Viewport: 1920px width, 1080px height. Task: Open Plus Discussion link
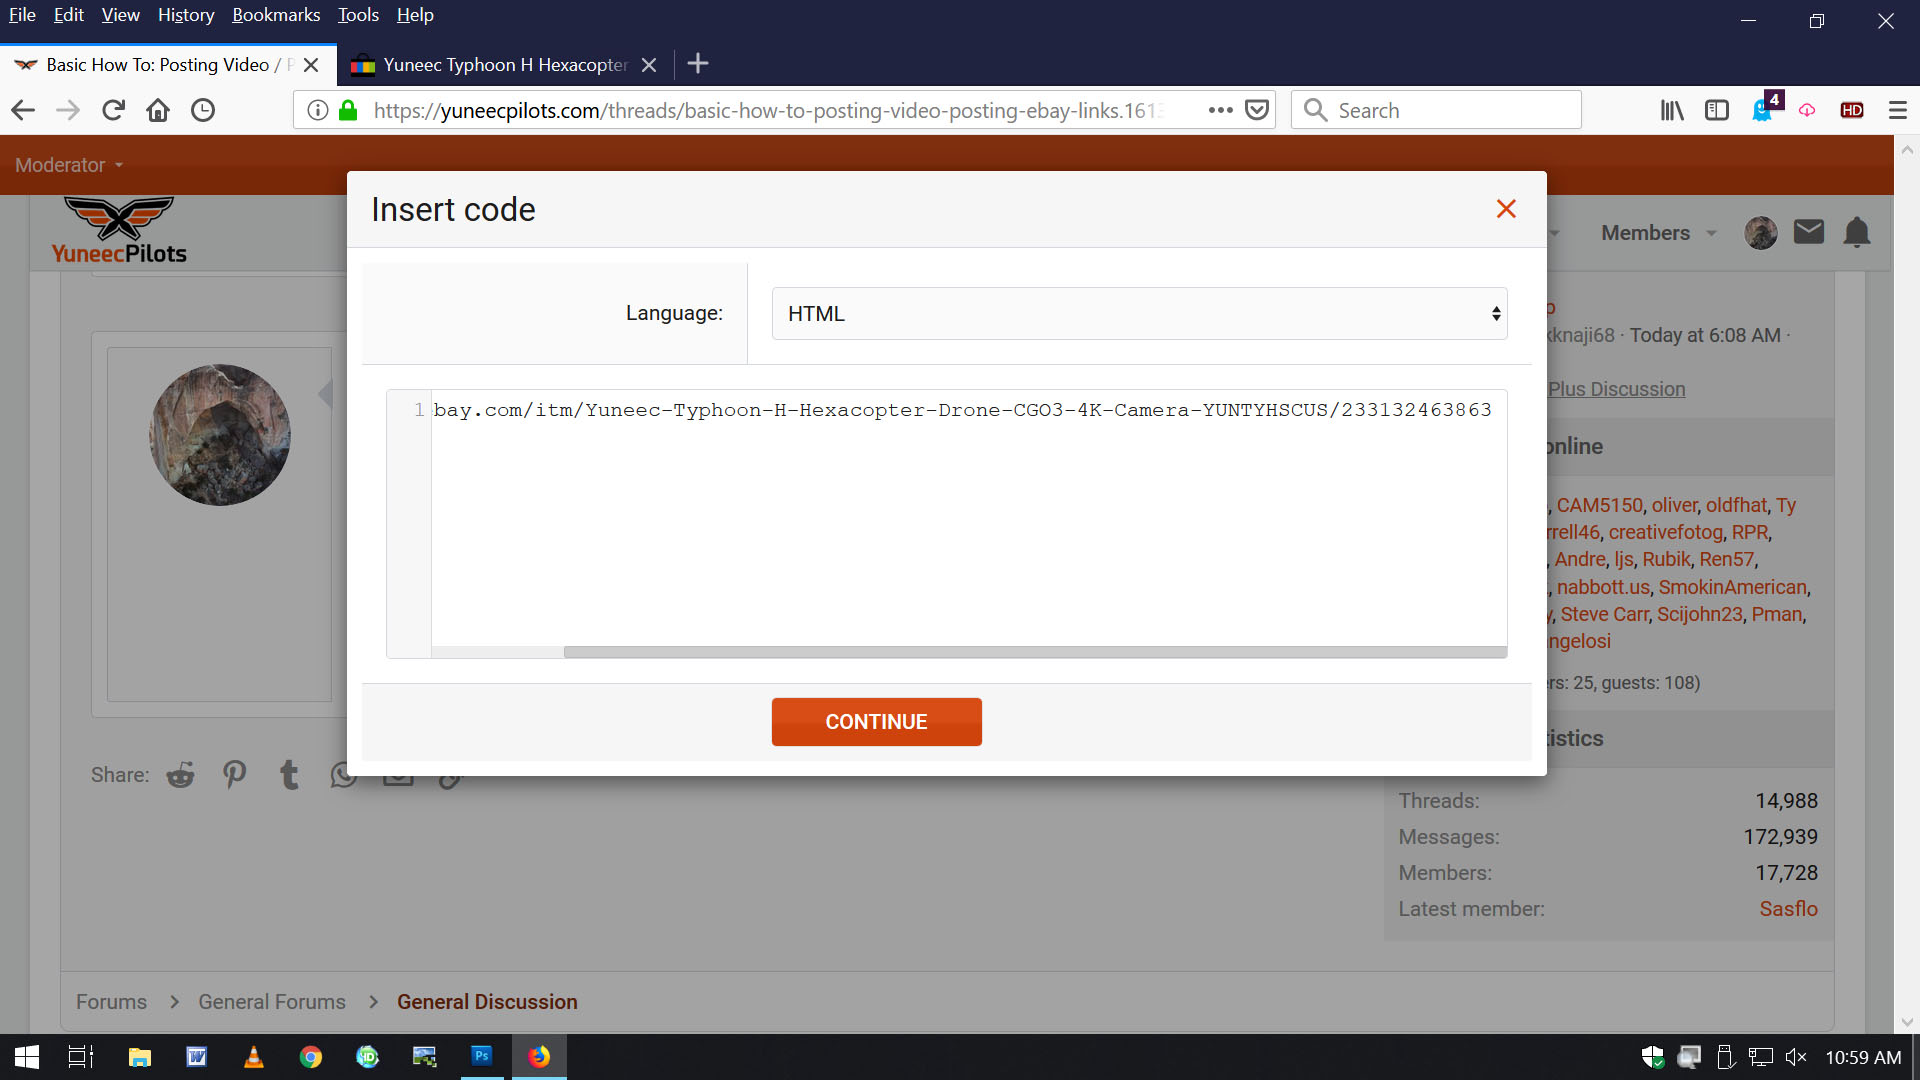point(1616,389)
